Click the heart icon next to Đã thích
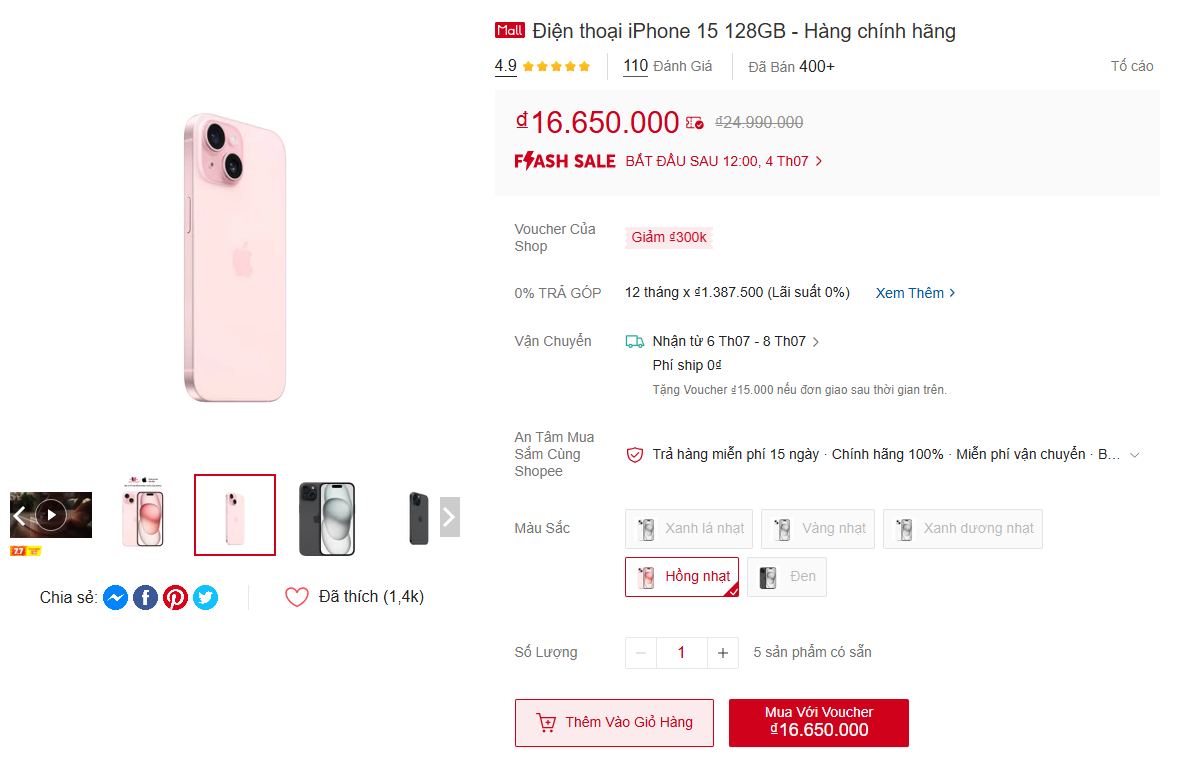1191x774 pixels. coord(297,596)
